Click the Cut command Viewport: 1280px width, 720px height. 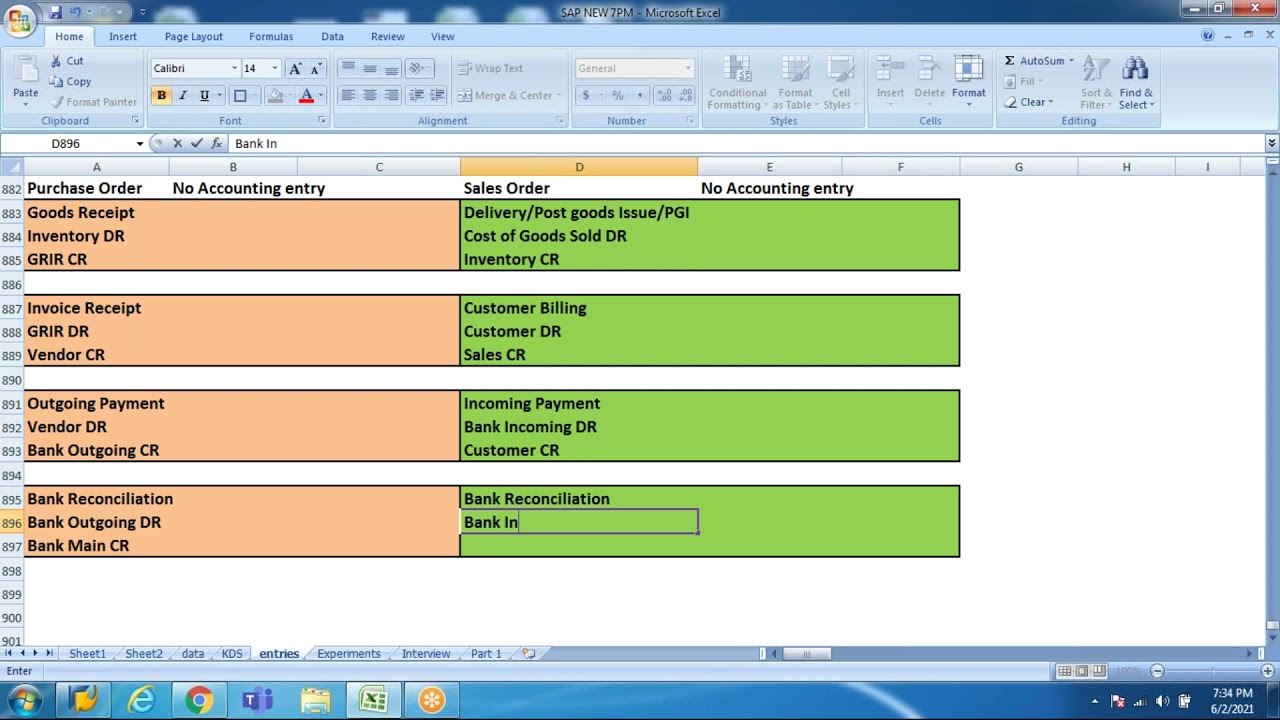pyautogui.click(x=67, y=61)
